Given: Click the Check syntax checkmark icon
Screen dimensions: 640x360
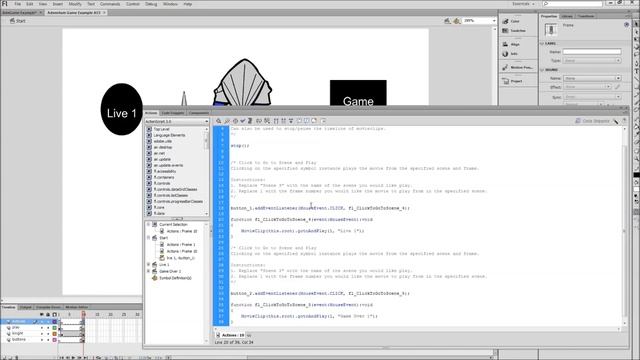Looking at the screenshot, I should pyautogui.click(x=243, y=121).
